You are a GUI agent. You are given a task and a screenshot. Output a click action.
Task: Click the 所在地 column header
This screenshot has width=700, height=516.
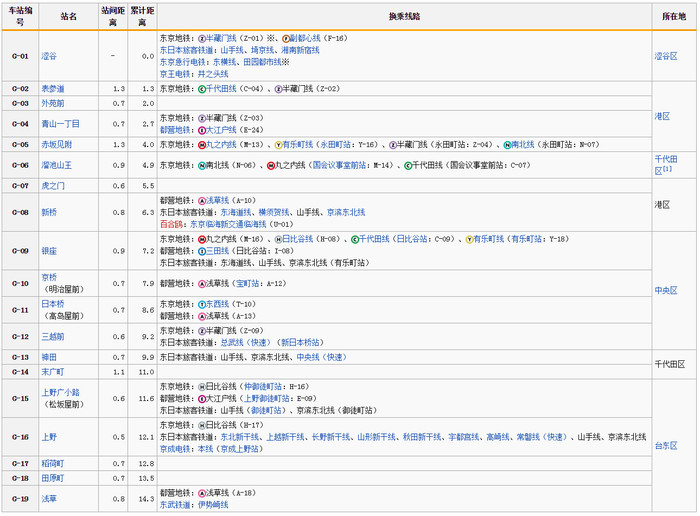click(674, 17)
